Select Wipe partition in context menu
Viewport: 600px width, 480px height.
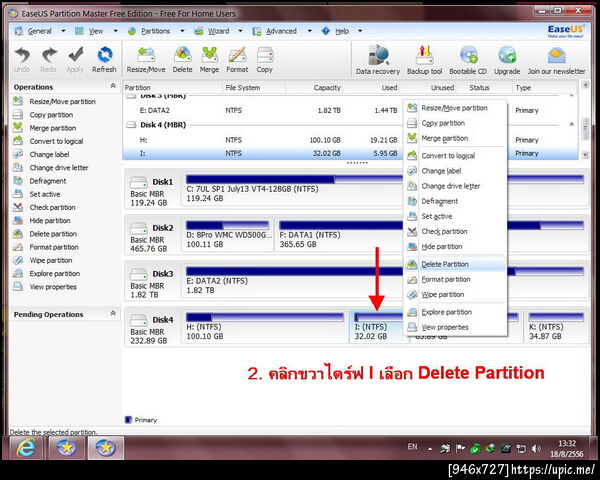click(x=455, y=295)
